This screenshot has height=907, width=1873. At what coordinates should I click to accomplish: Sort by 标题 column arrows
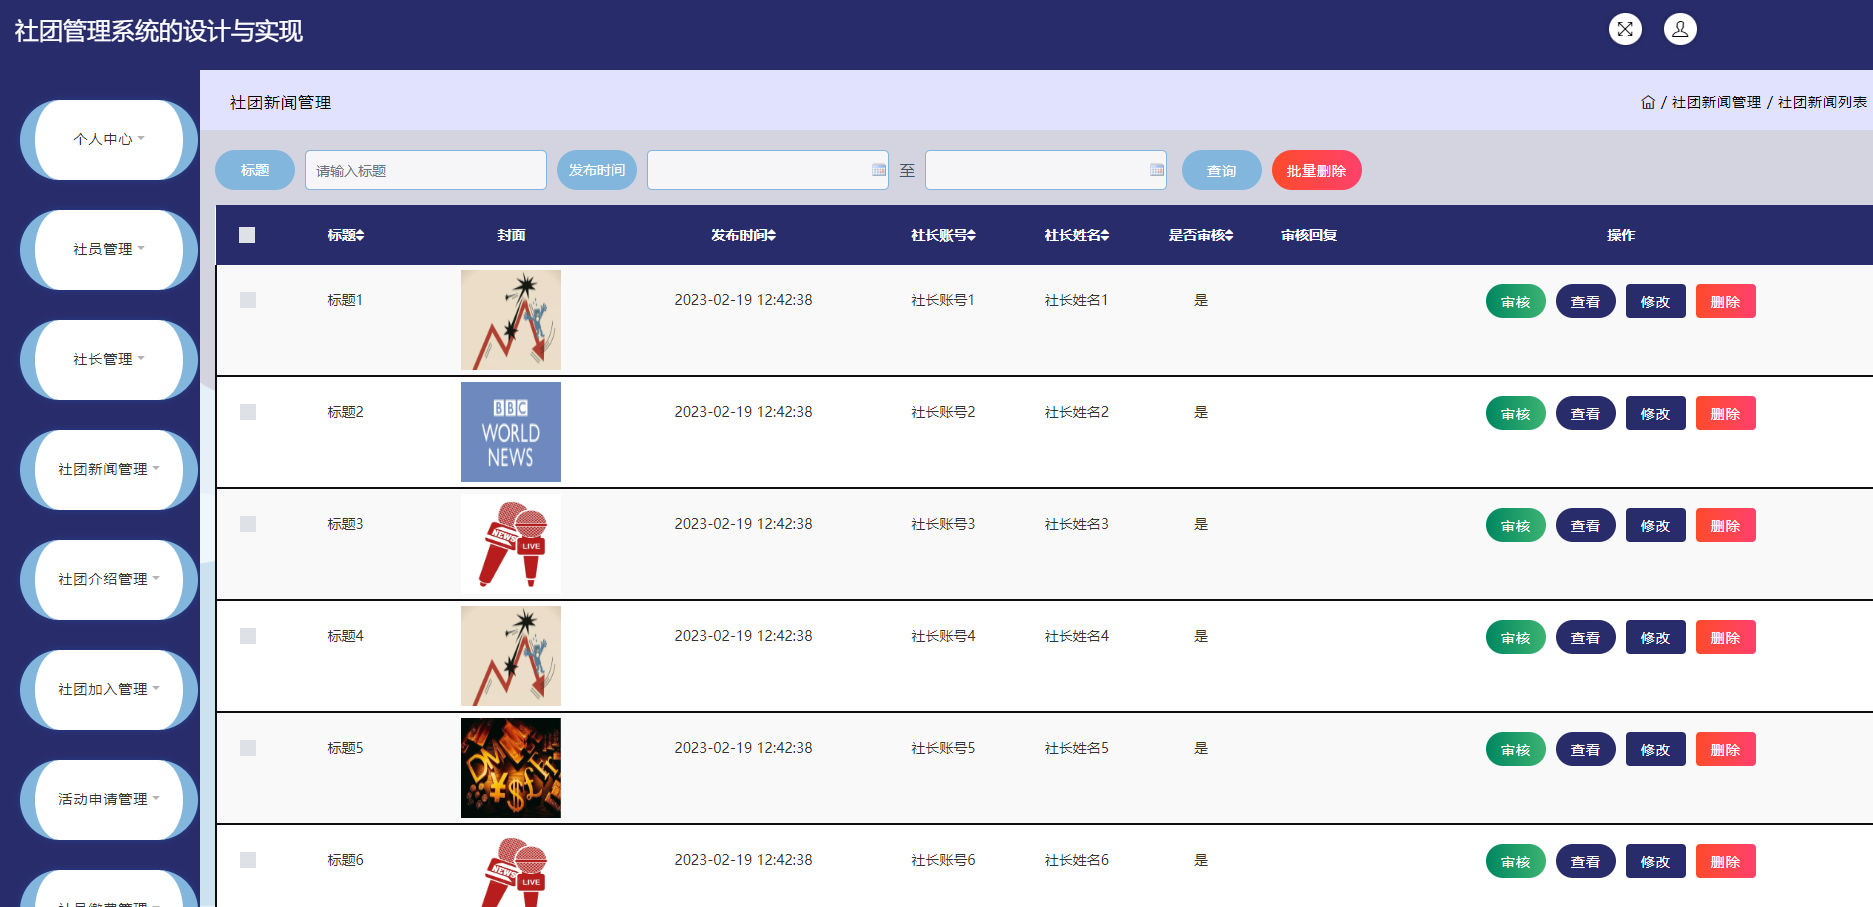pyautogui.click(x=360, y=235)
